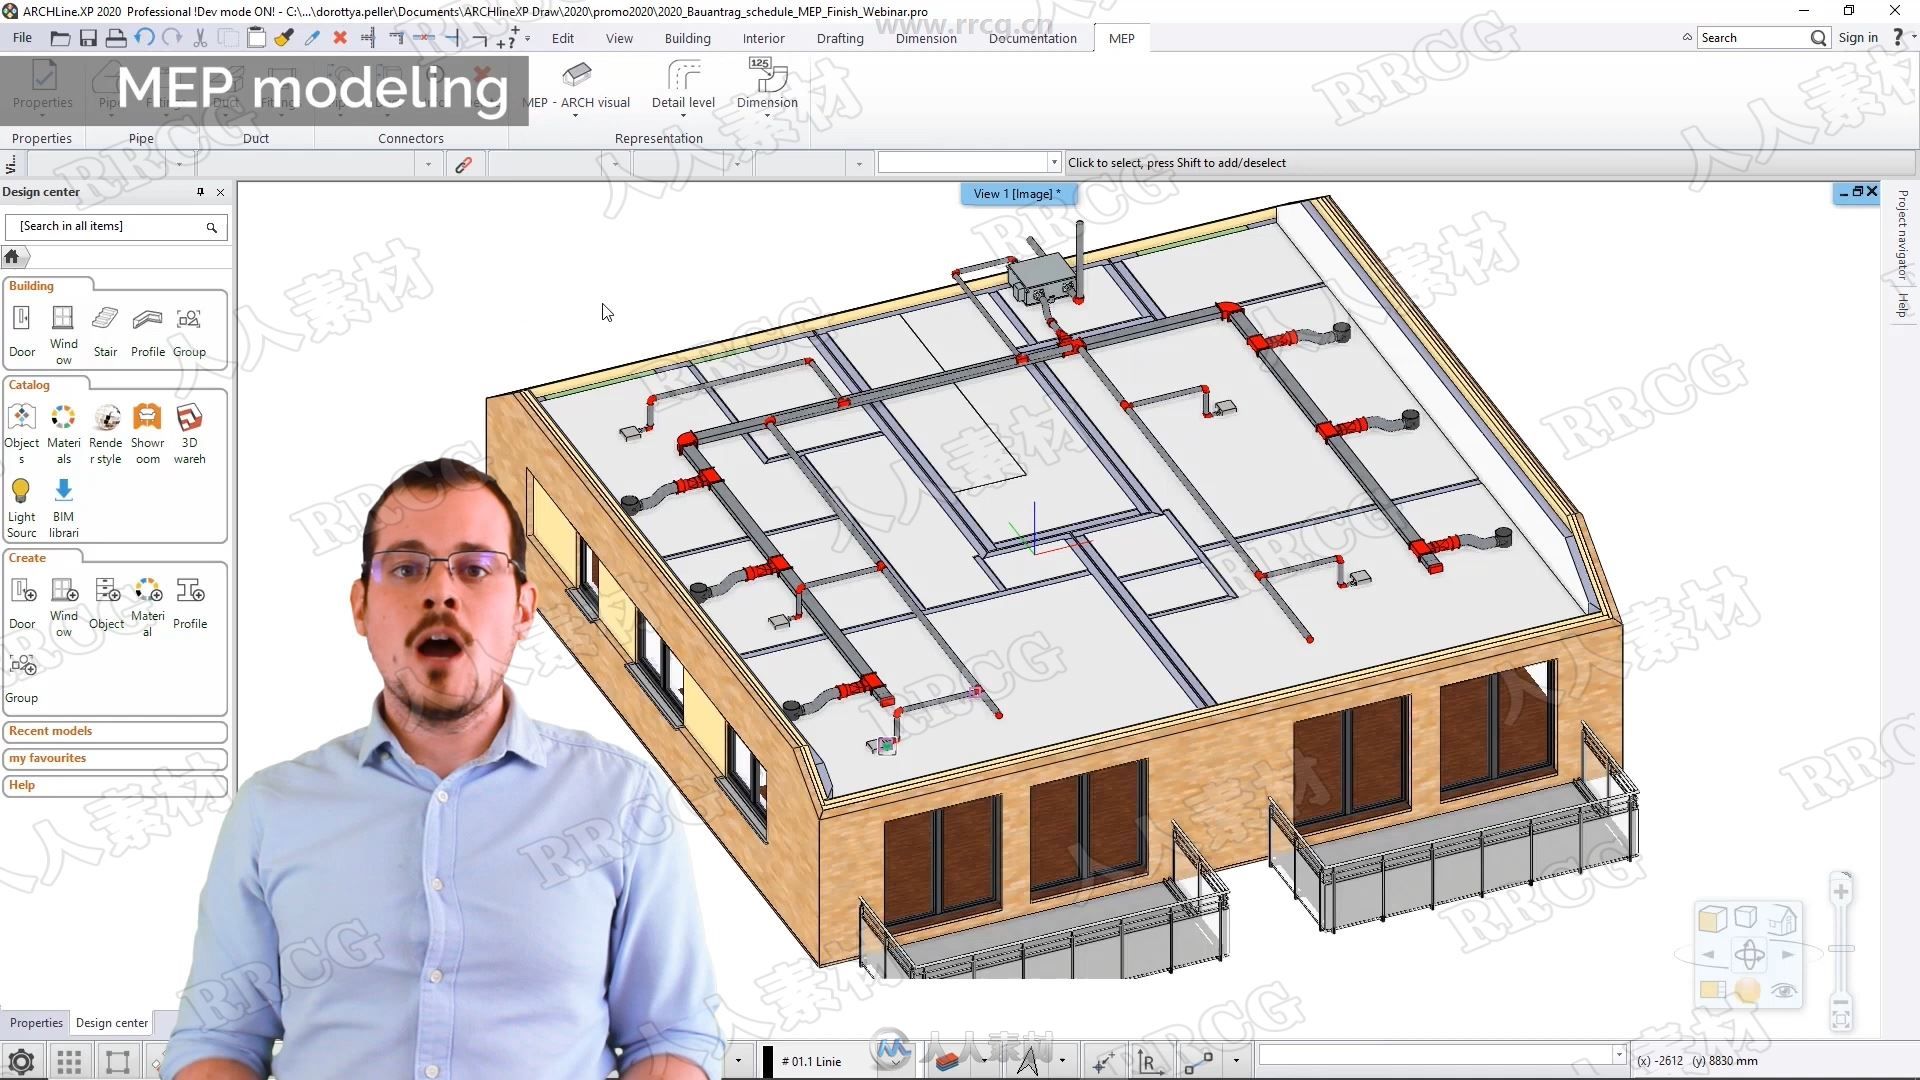Expand the Create section in Design center
Image resolution: width=1920 pixels, height=1080 pixels.
pos(25,556)
